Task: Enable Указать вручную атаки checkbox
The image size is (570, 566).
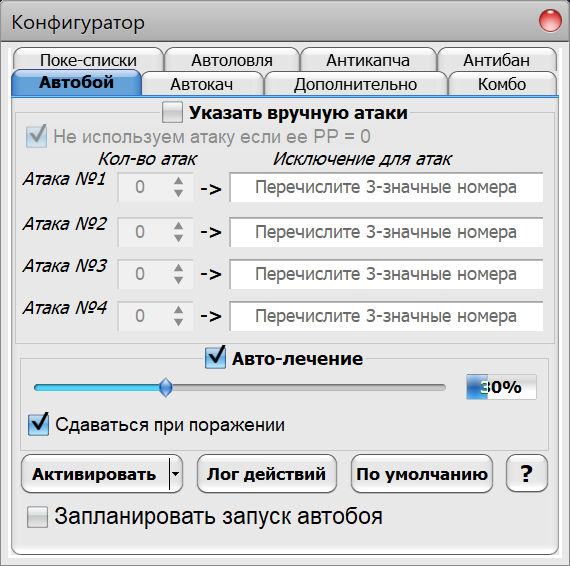Action: (172, 112)
